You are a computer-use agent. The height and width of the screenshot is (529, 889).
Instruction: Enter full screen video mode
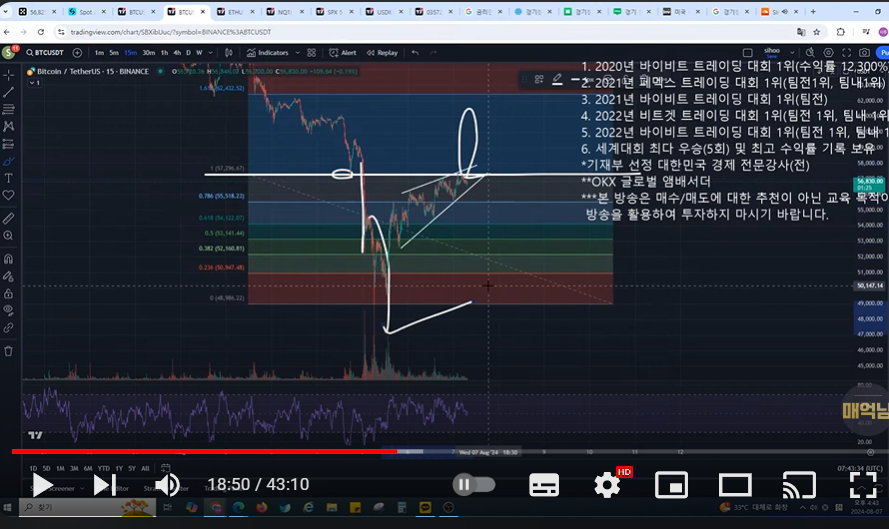pyautogui.click(x=863, y=485)
